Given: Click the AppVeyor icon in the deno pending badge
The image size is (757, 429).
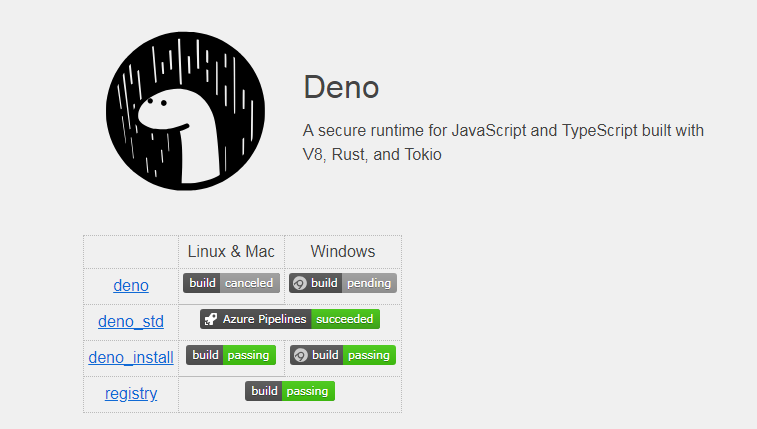Looking at the screenshot, I should (x=300, y=283).
